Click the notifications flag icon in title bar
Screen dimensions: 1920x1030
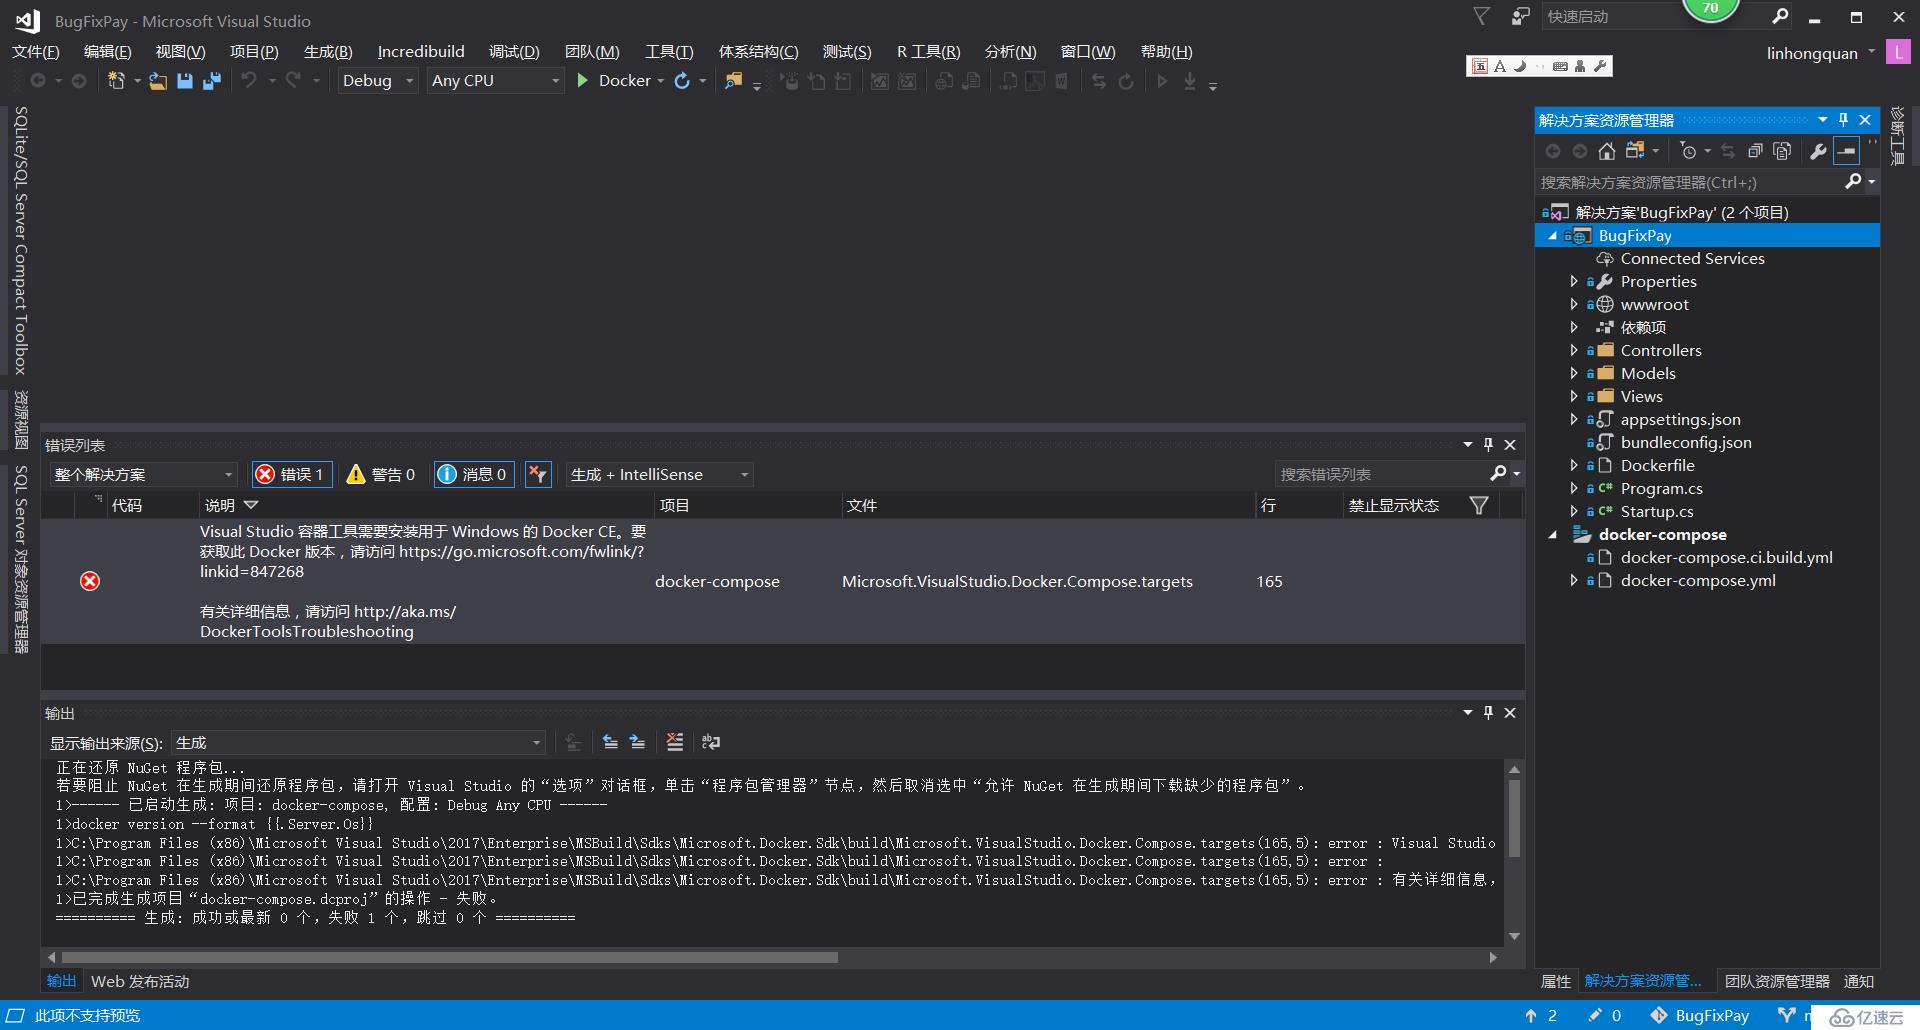pyautogui.click(x=1481, y=16)
